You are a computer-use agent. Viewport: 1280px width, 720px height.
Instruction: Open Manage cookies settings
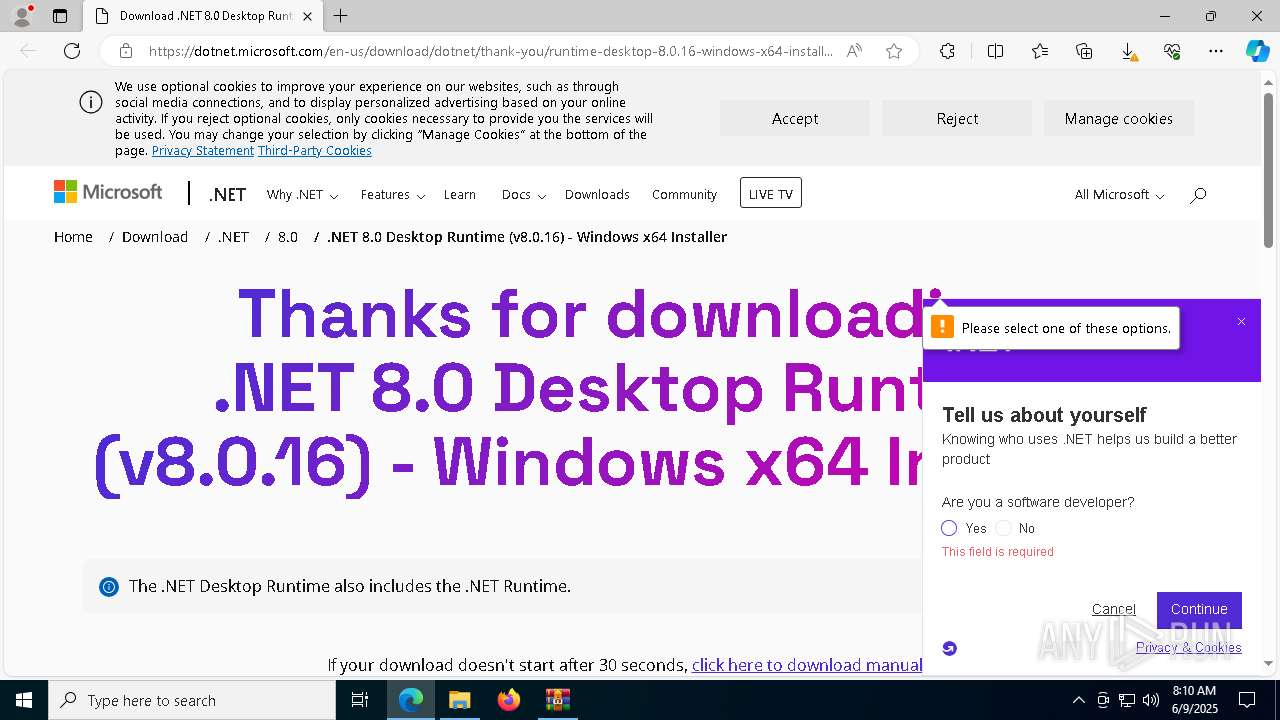(x=1119, y=118)
